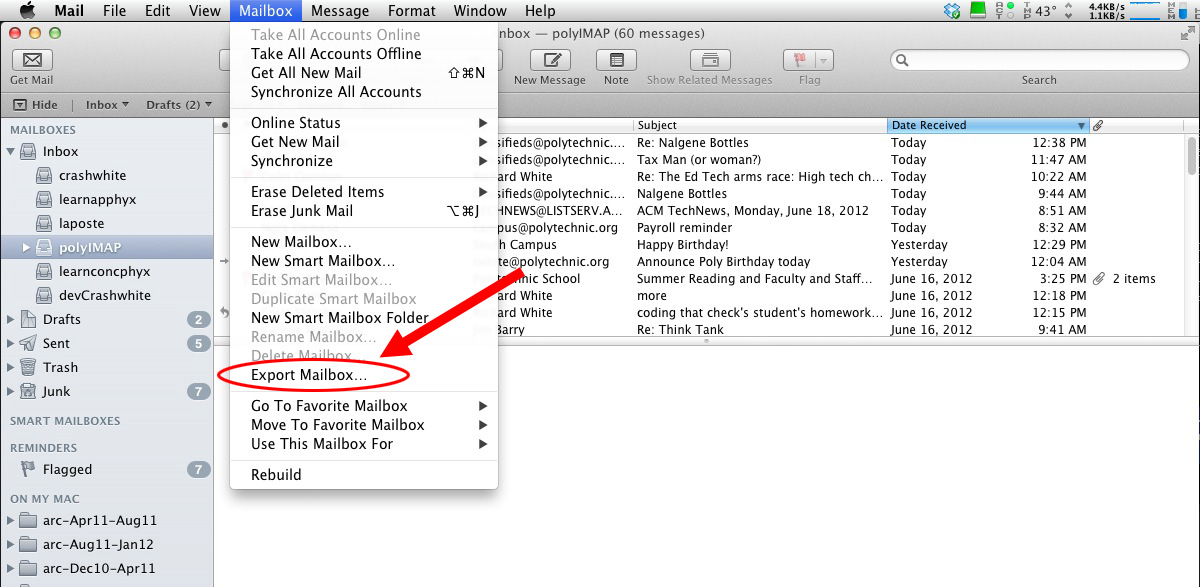Viewport: 1200px width, 587px height.
Task: Click the learnapphyx mailbox icon
Action: pyautogui.click(x=43, y=199)
